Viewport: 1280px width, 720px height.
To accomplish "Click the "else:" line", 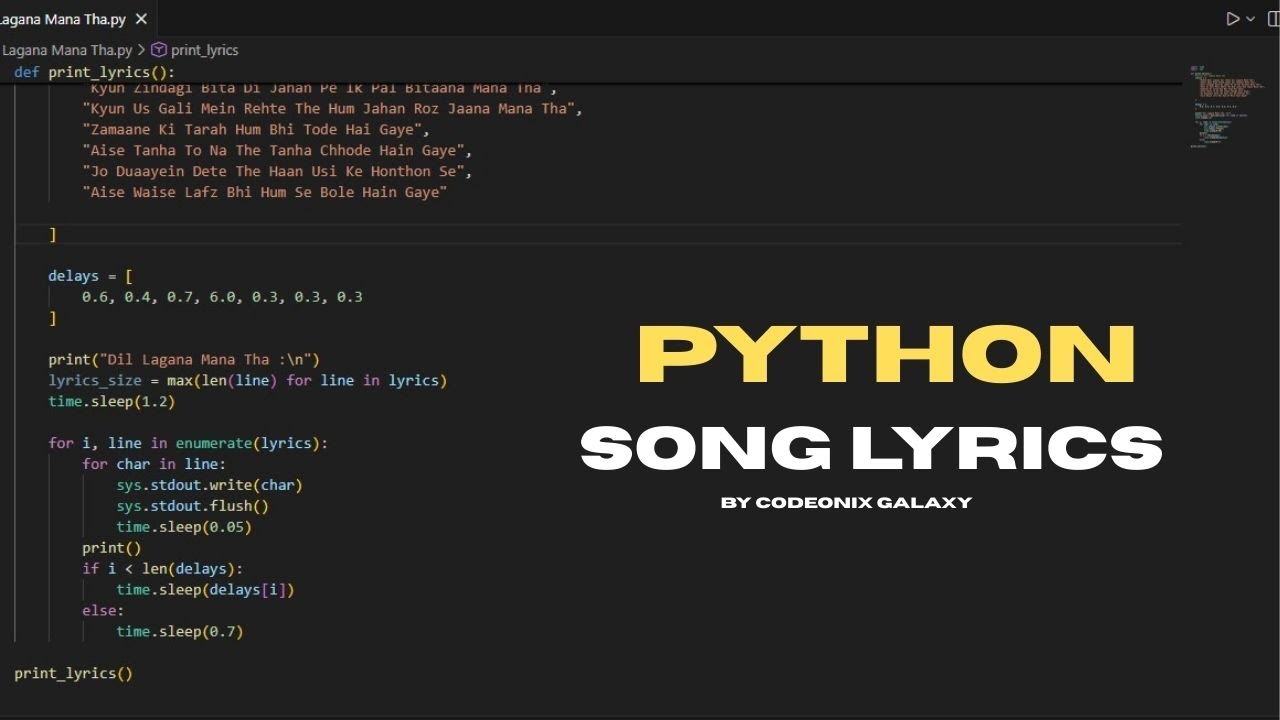I will tap(103, 610).
